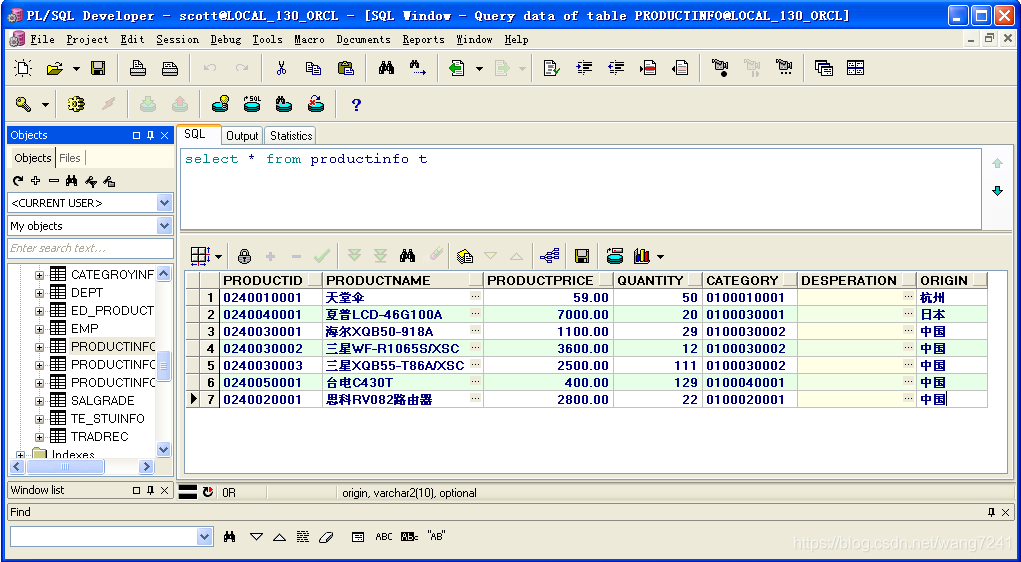Click the Rollback icon in session toolbar

(x=180, y=104)
